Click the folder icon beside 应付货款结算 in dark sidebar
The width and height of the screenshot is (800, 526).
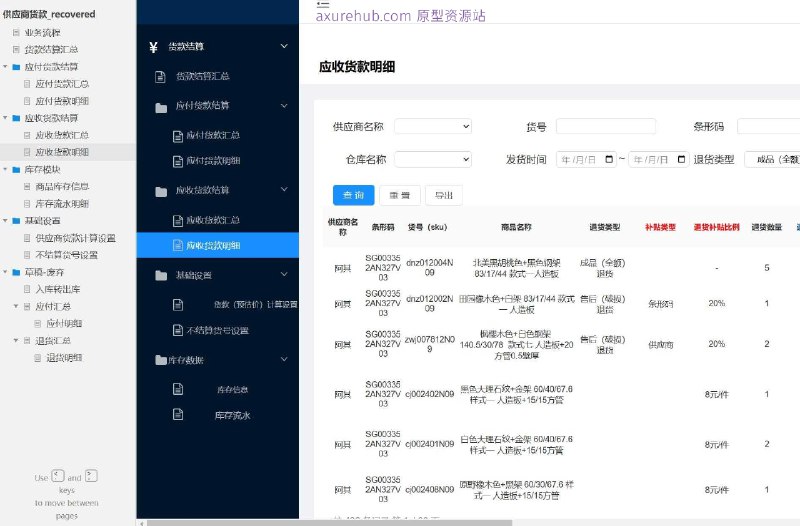161,107
